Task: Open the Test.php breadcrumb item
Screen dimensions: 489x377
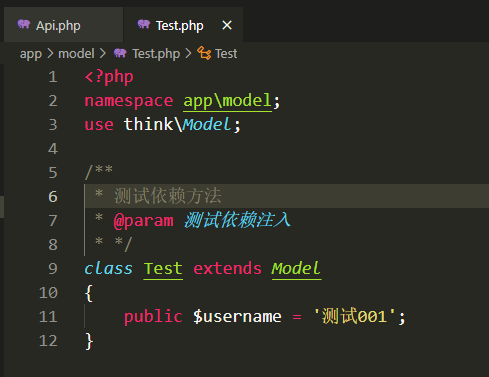Action: tap(156, 54)
